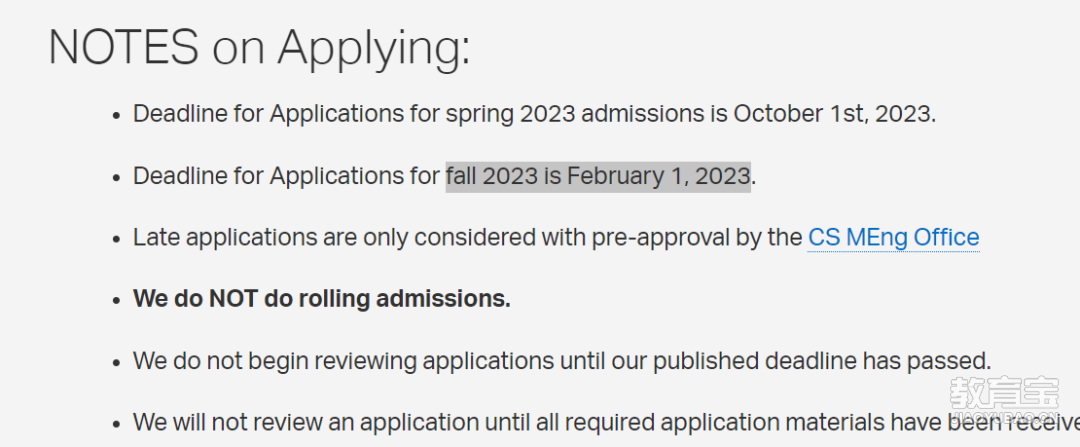The image size is (1080, 447).
Task: Click the word 'NOTES' in the heading
Action: [124, 47]
